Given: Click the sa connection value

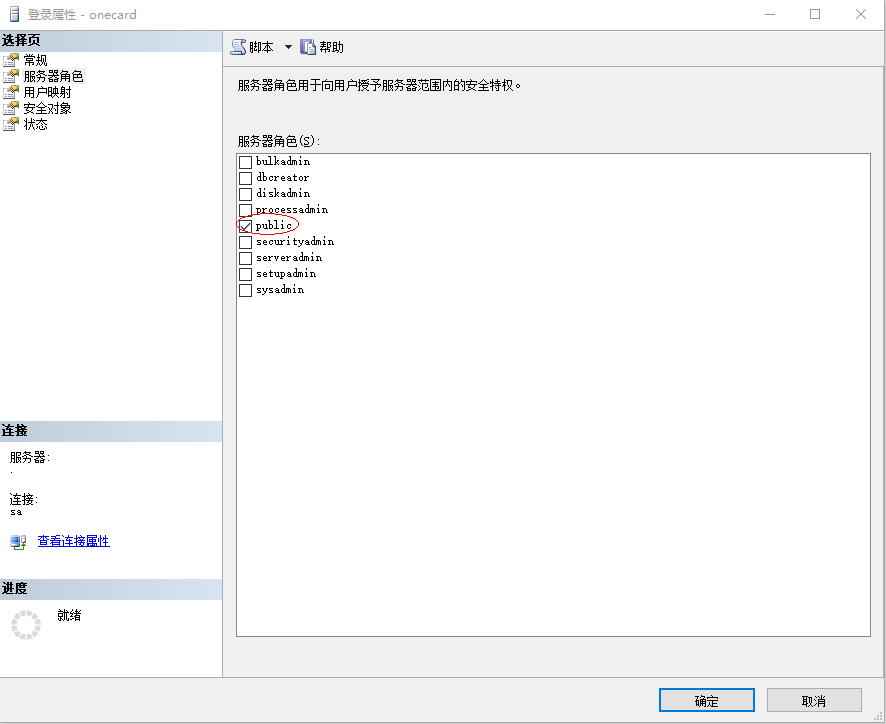Looking at the screenshot, I should tap(16, 512).
